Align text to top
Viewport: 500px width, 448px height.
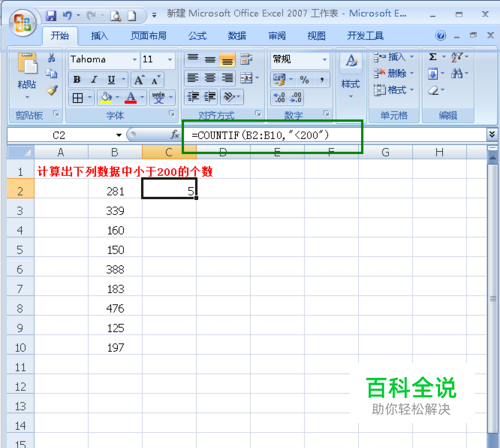[x=192, y=59]
